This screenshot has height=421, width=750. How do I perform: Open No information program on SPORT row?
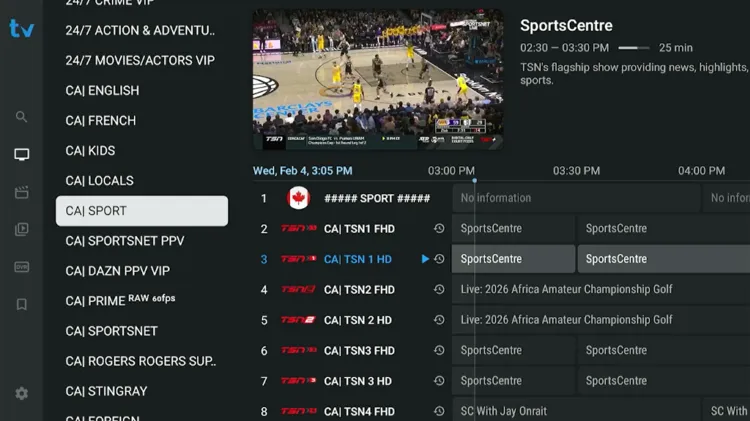[x=576, y=198]
